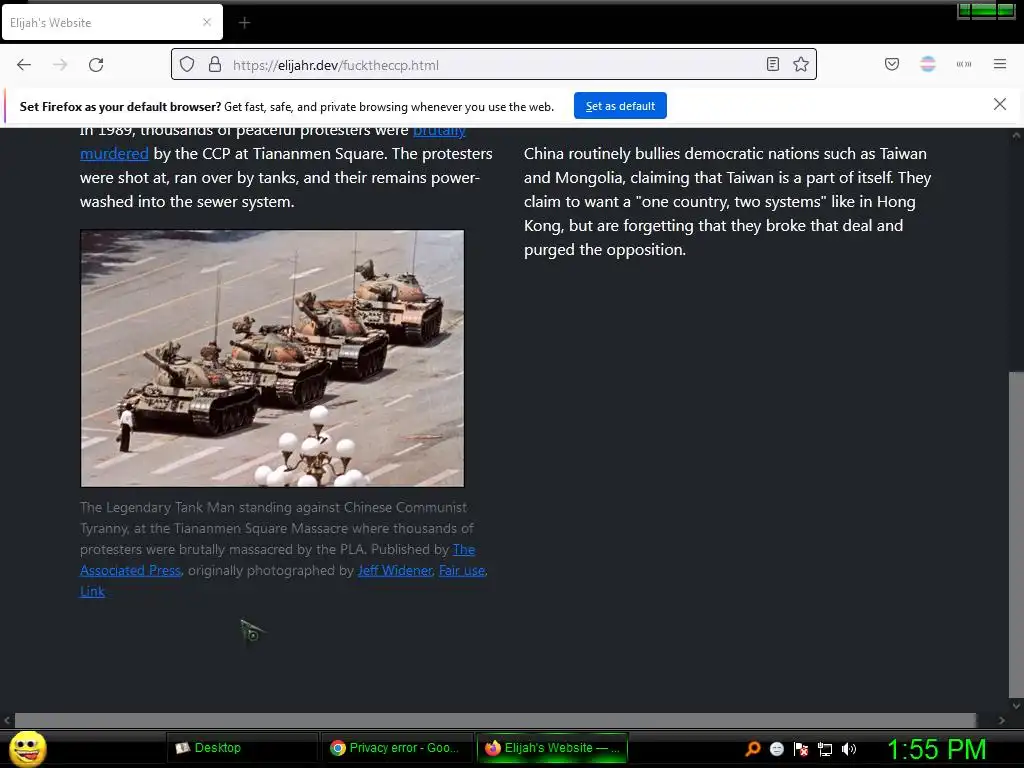Open the Jeff Widener link
Screen dimensions: 1024x768
395,571
